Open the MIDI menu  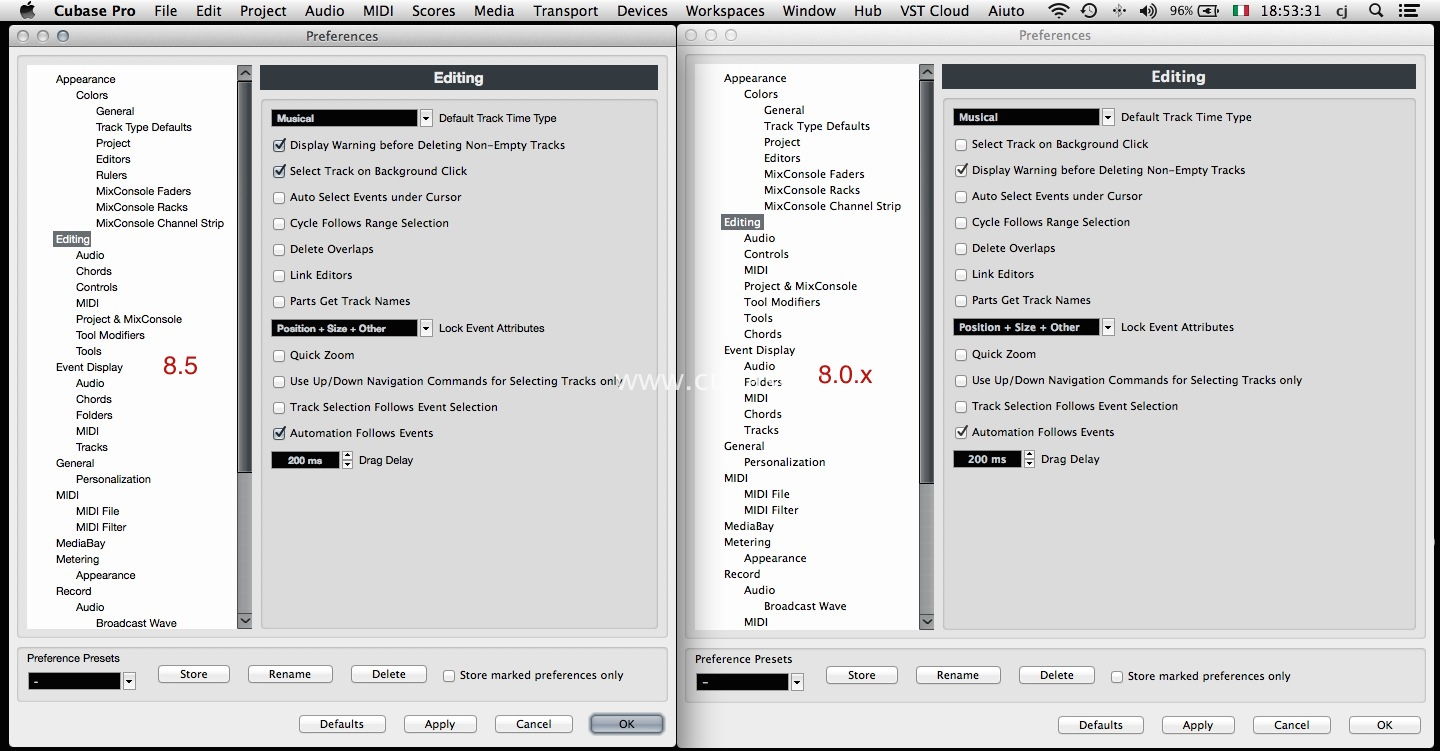pyautogui.click(x=379, y=11)
